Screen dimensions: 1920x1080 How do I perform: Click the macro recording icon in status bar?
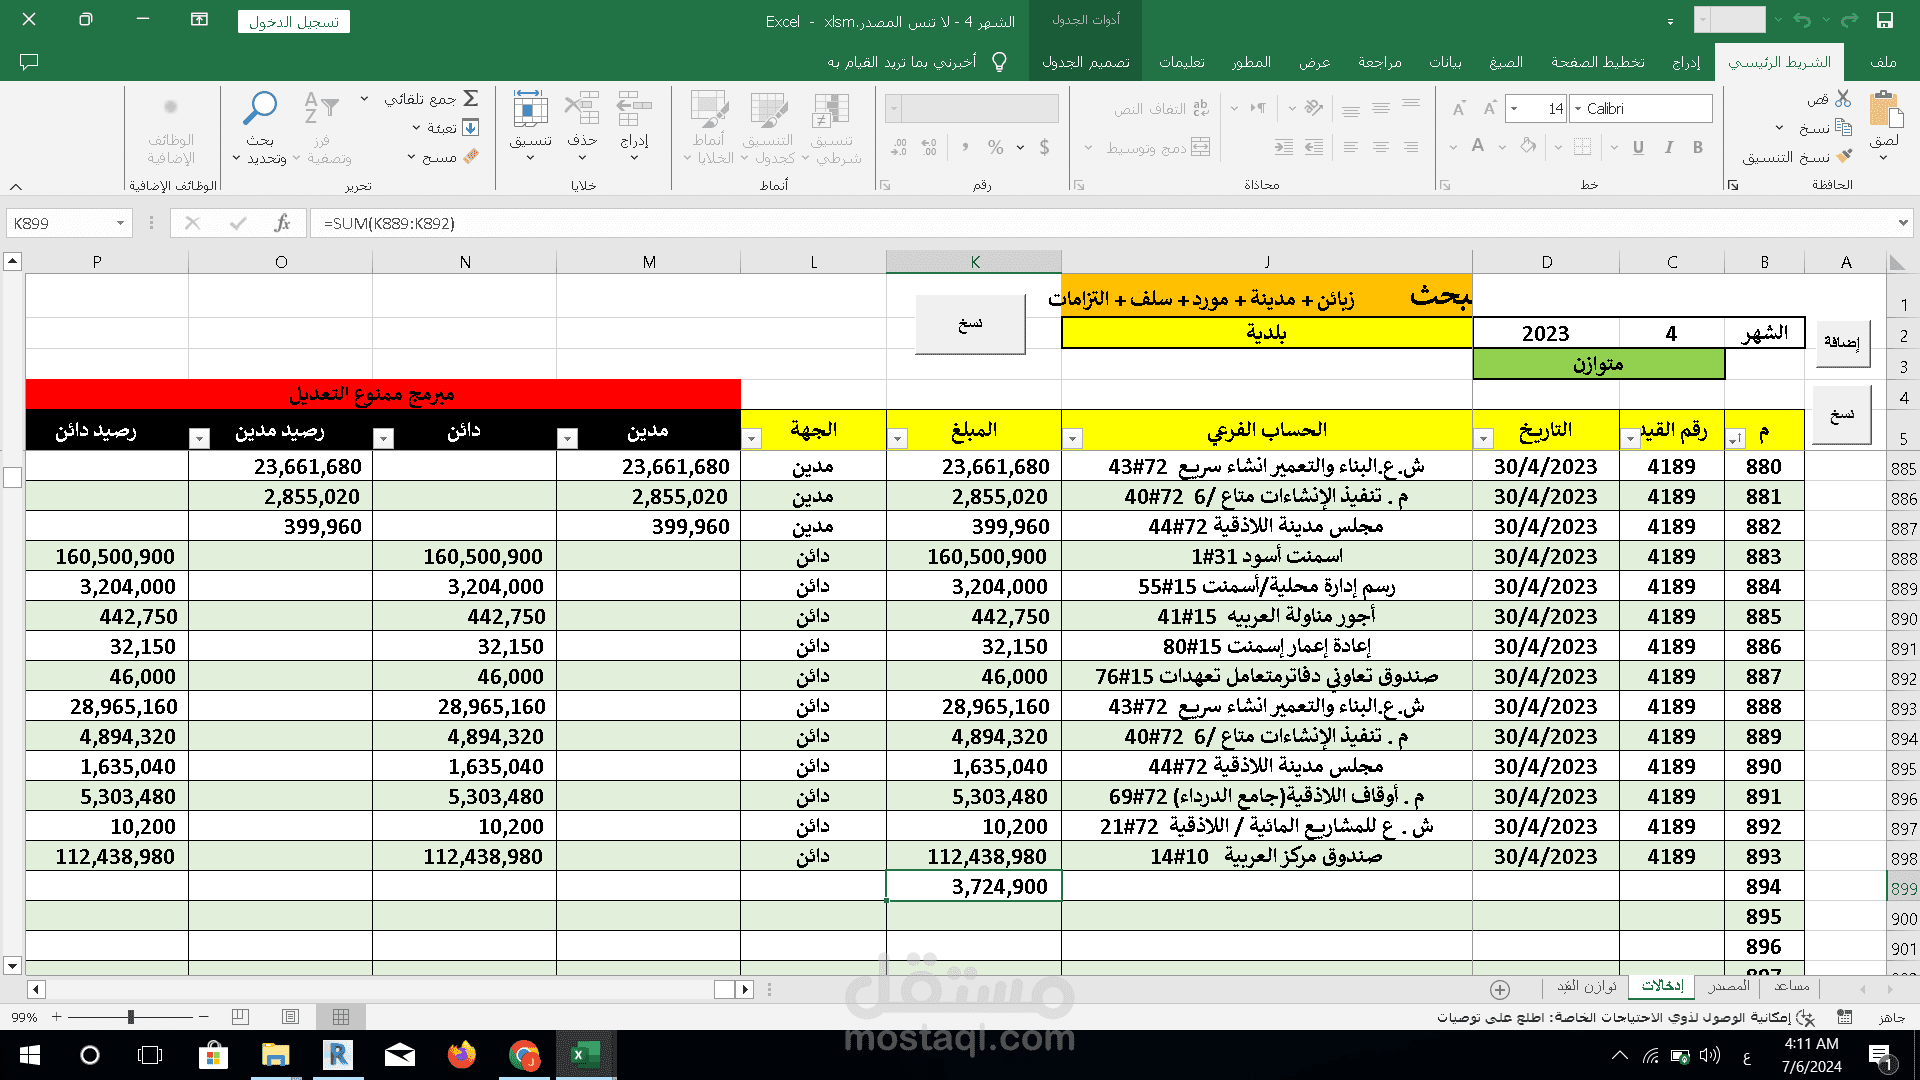click(1845, 1017)
